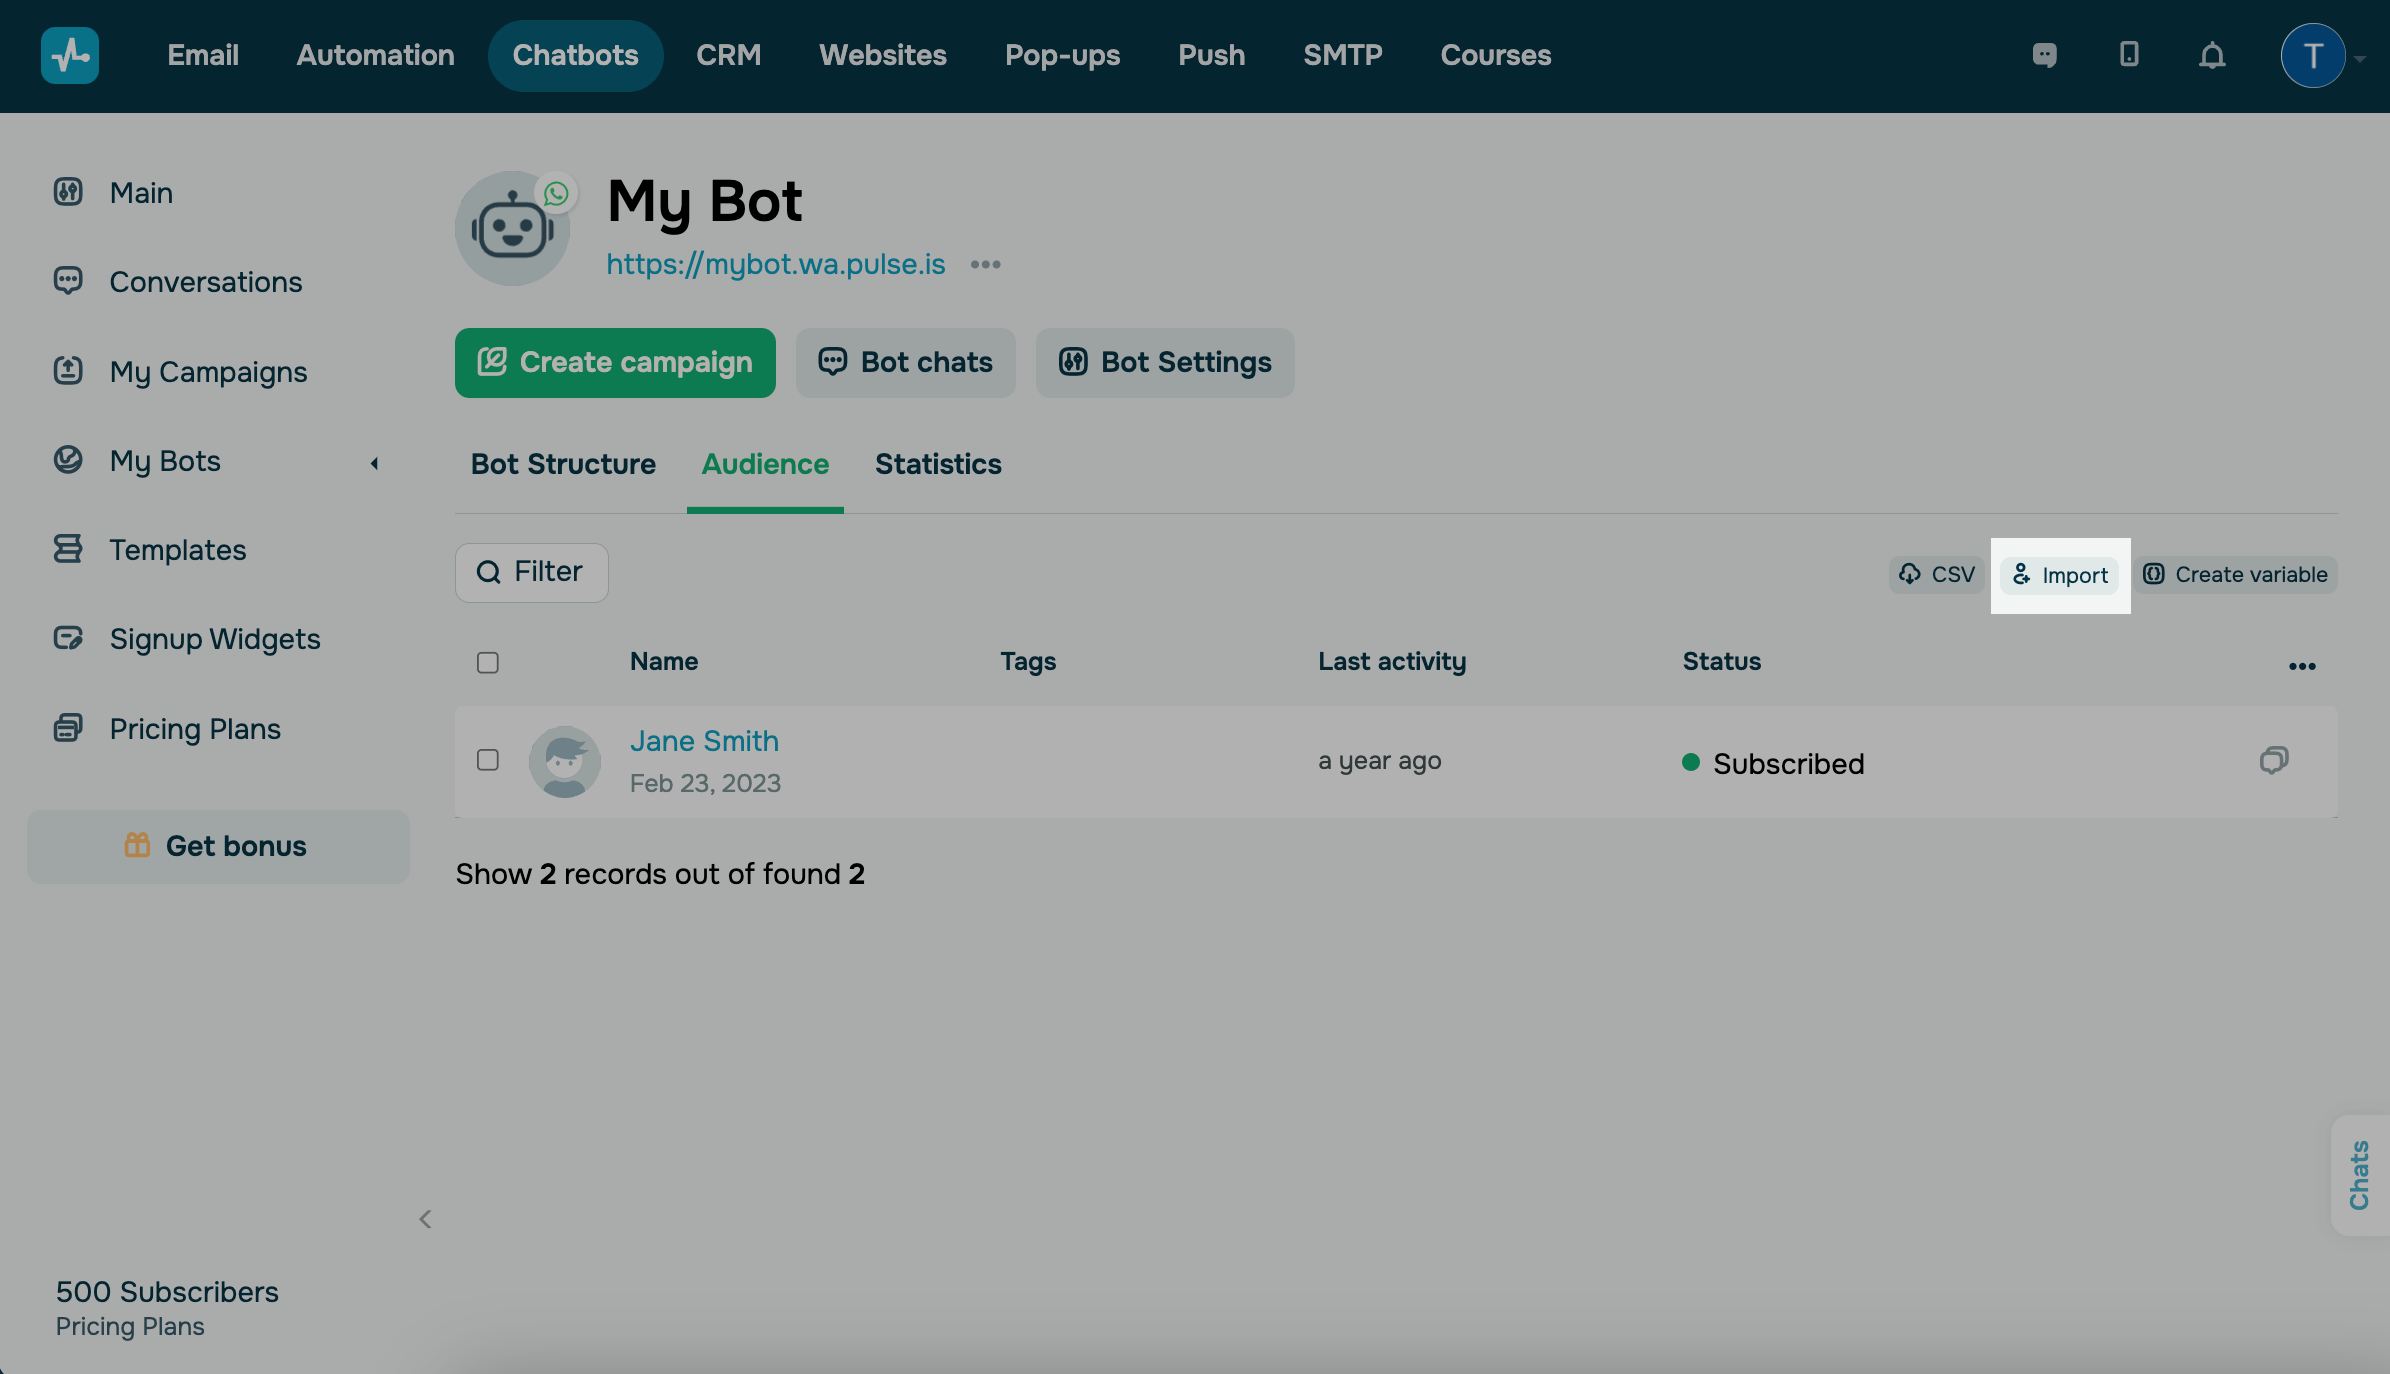Click the Status column header
Viewport: 2390px width, 1374px height.
(x=1721, y=661)
